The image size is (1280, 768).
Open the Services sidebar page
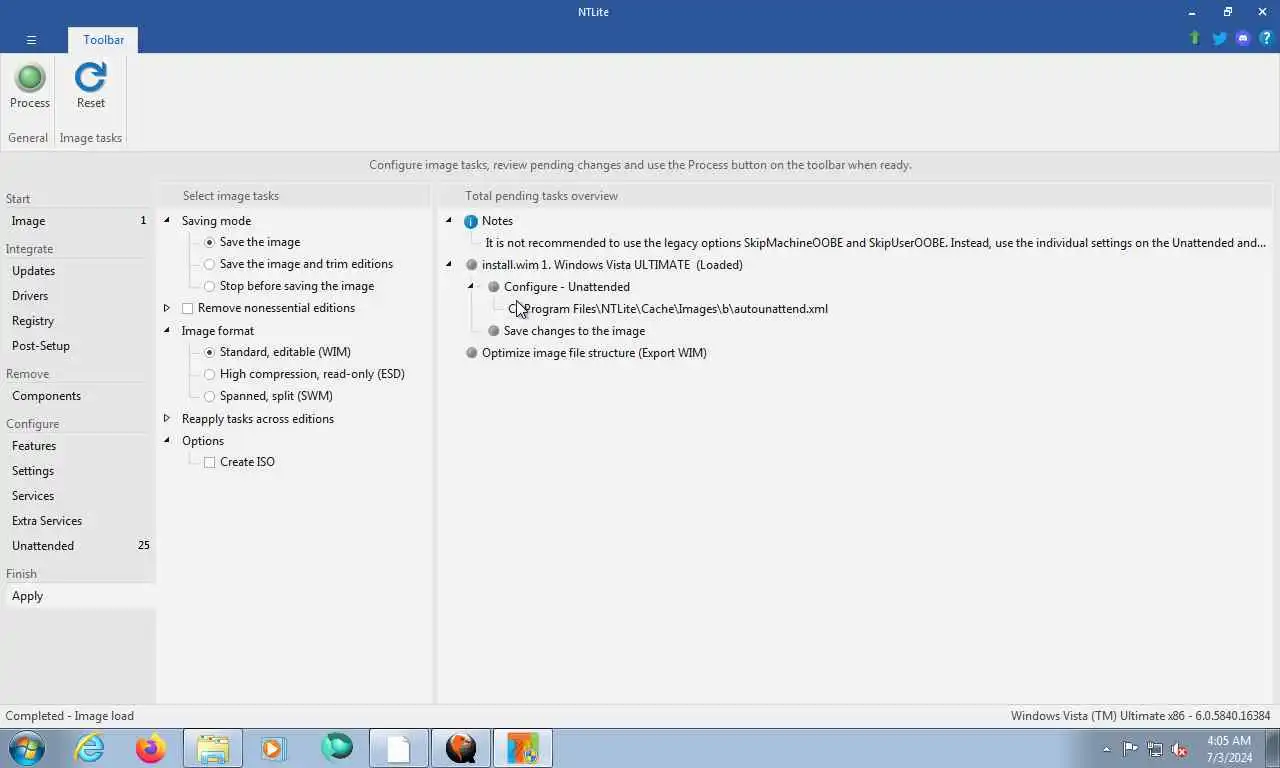[x=78, y=496]
